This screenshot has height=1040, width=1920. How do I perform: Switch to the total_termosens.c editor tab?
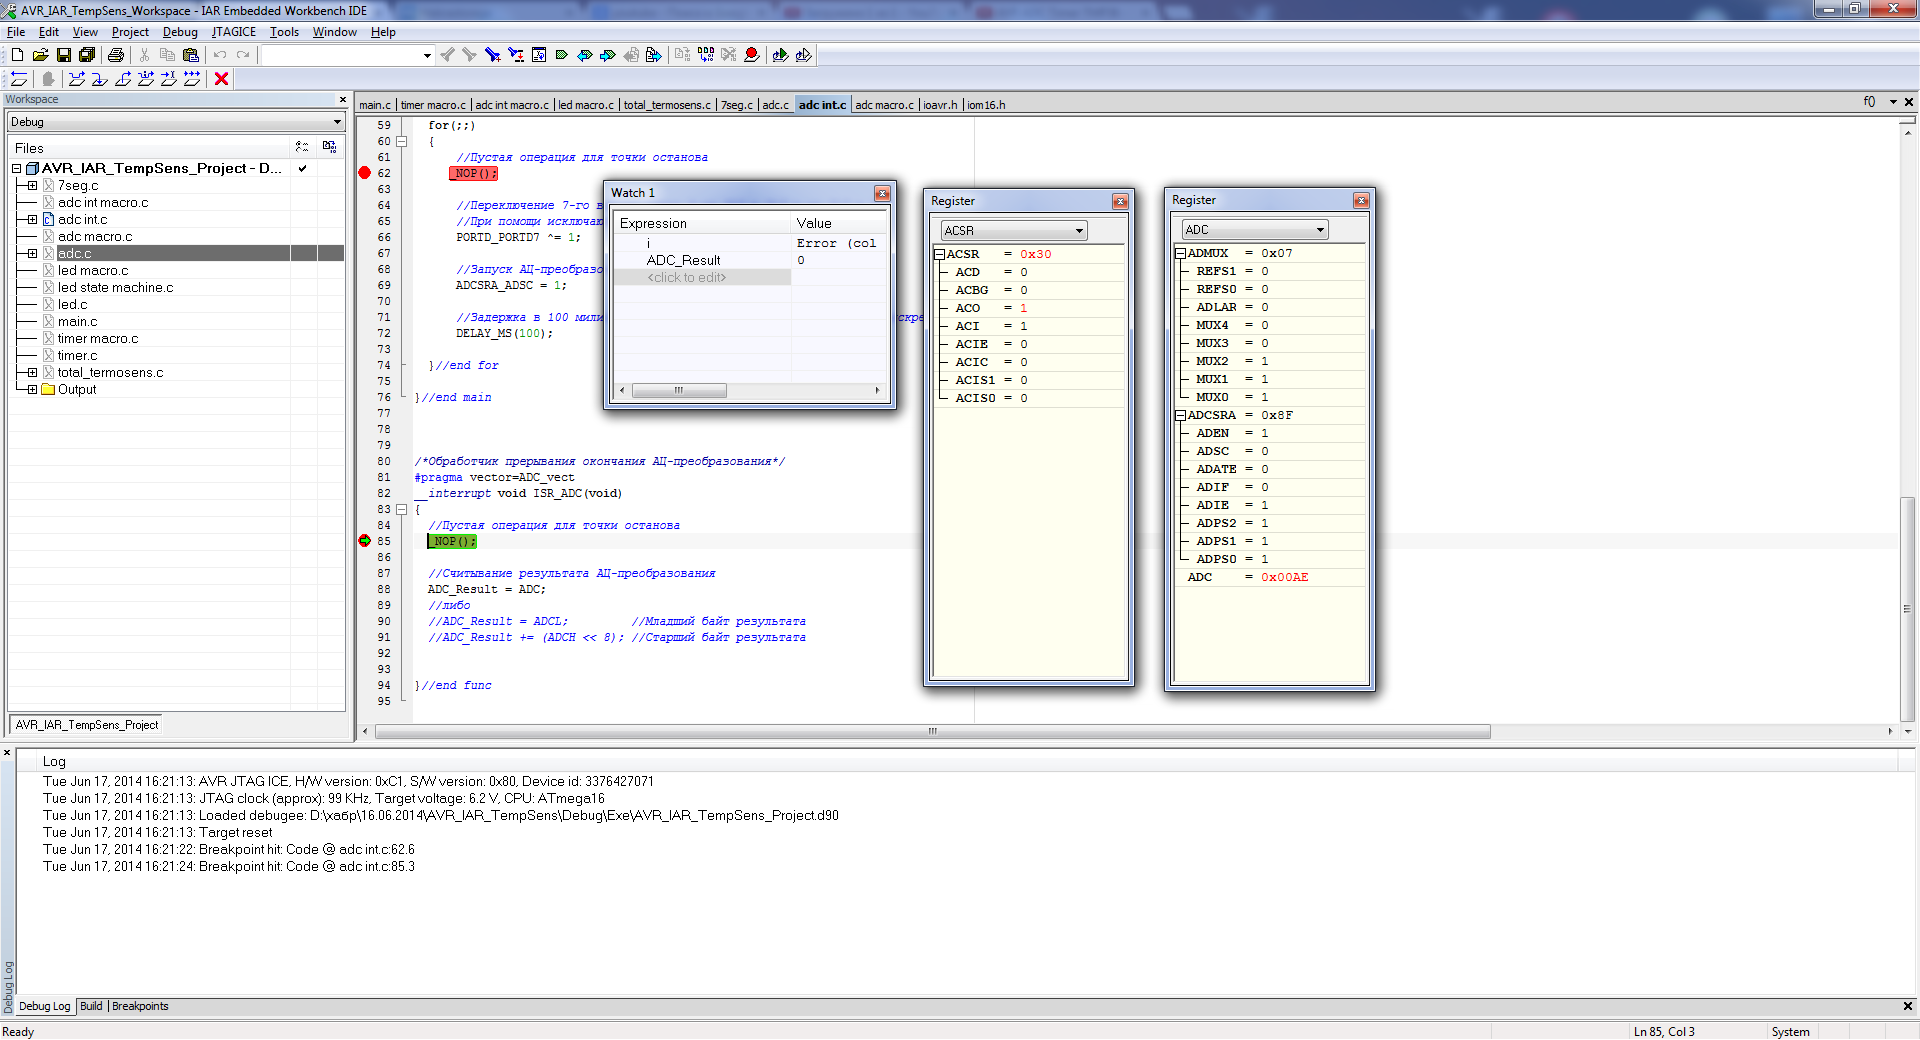(x=667, y=105)
